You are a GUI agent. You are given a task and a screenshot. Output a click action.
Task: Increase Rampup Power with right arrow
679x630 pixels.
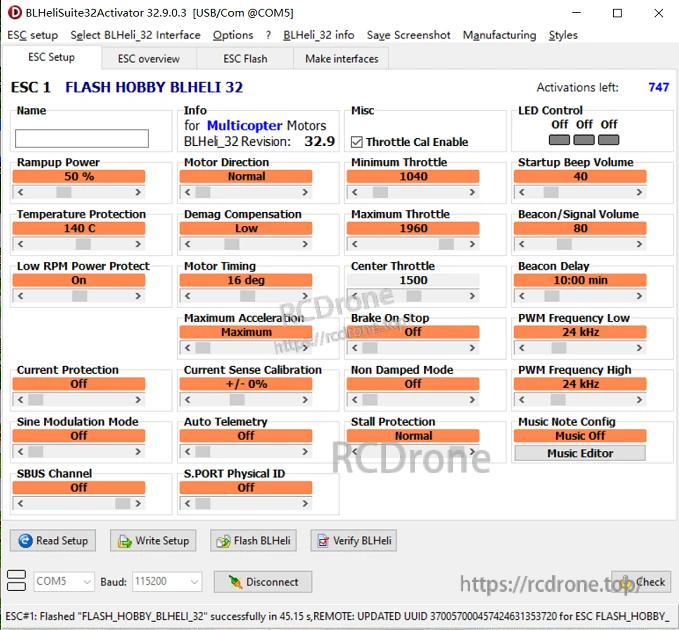[x=138, y=192]
